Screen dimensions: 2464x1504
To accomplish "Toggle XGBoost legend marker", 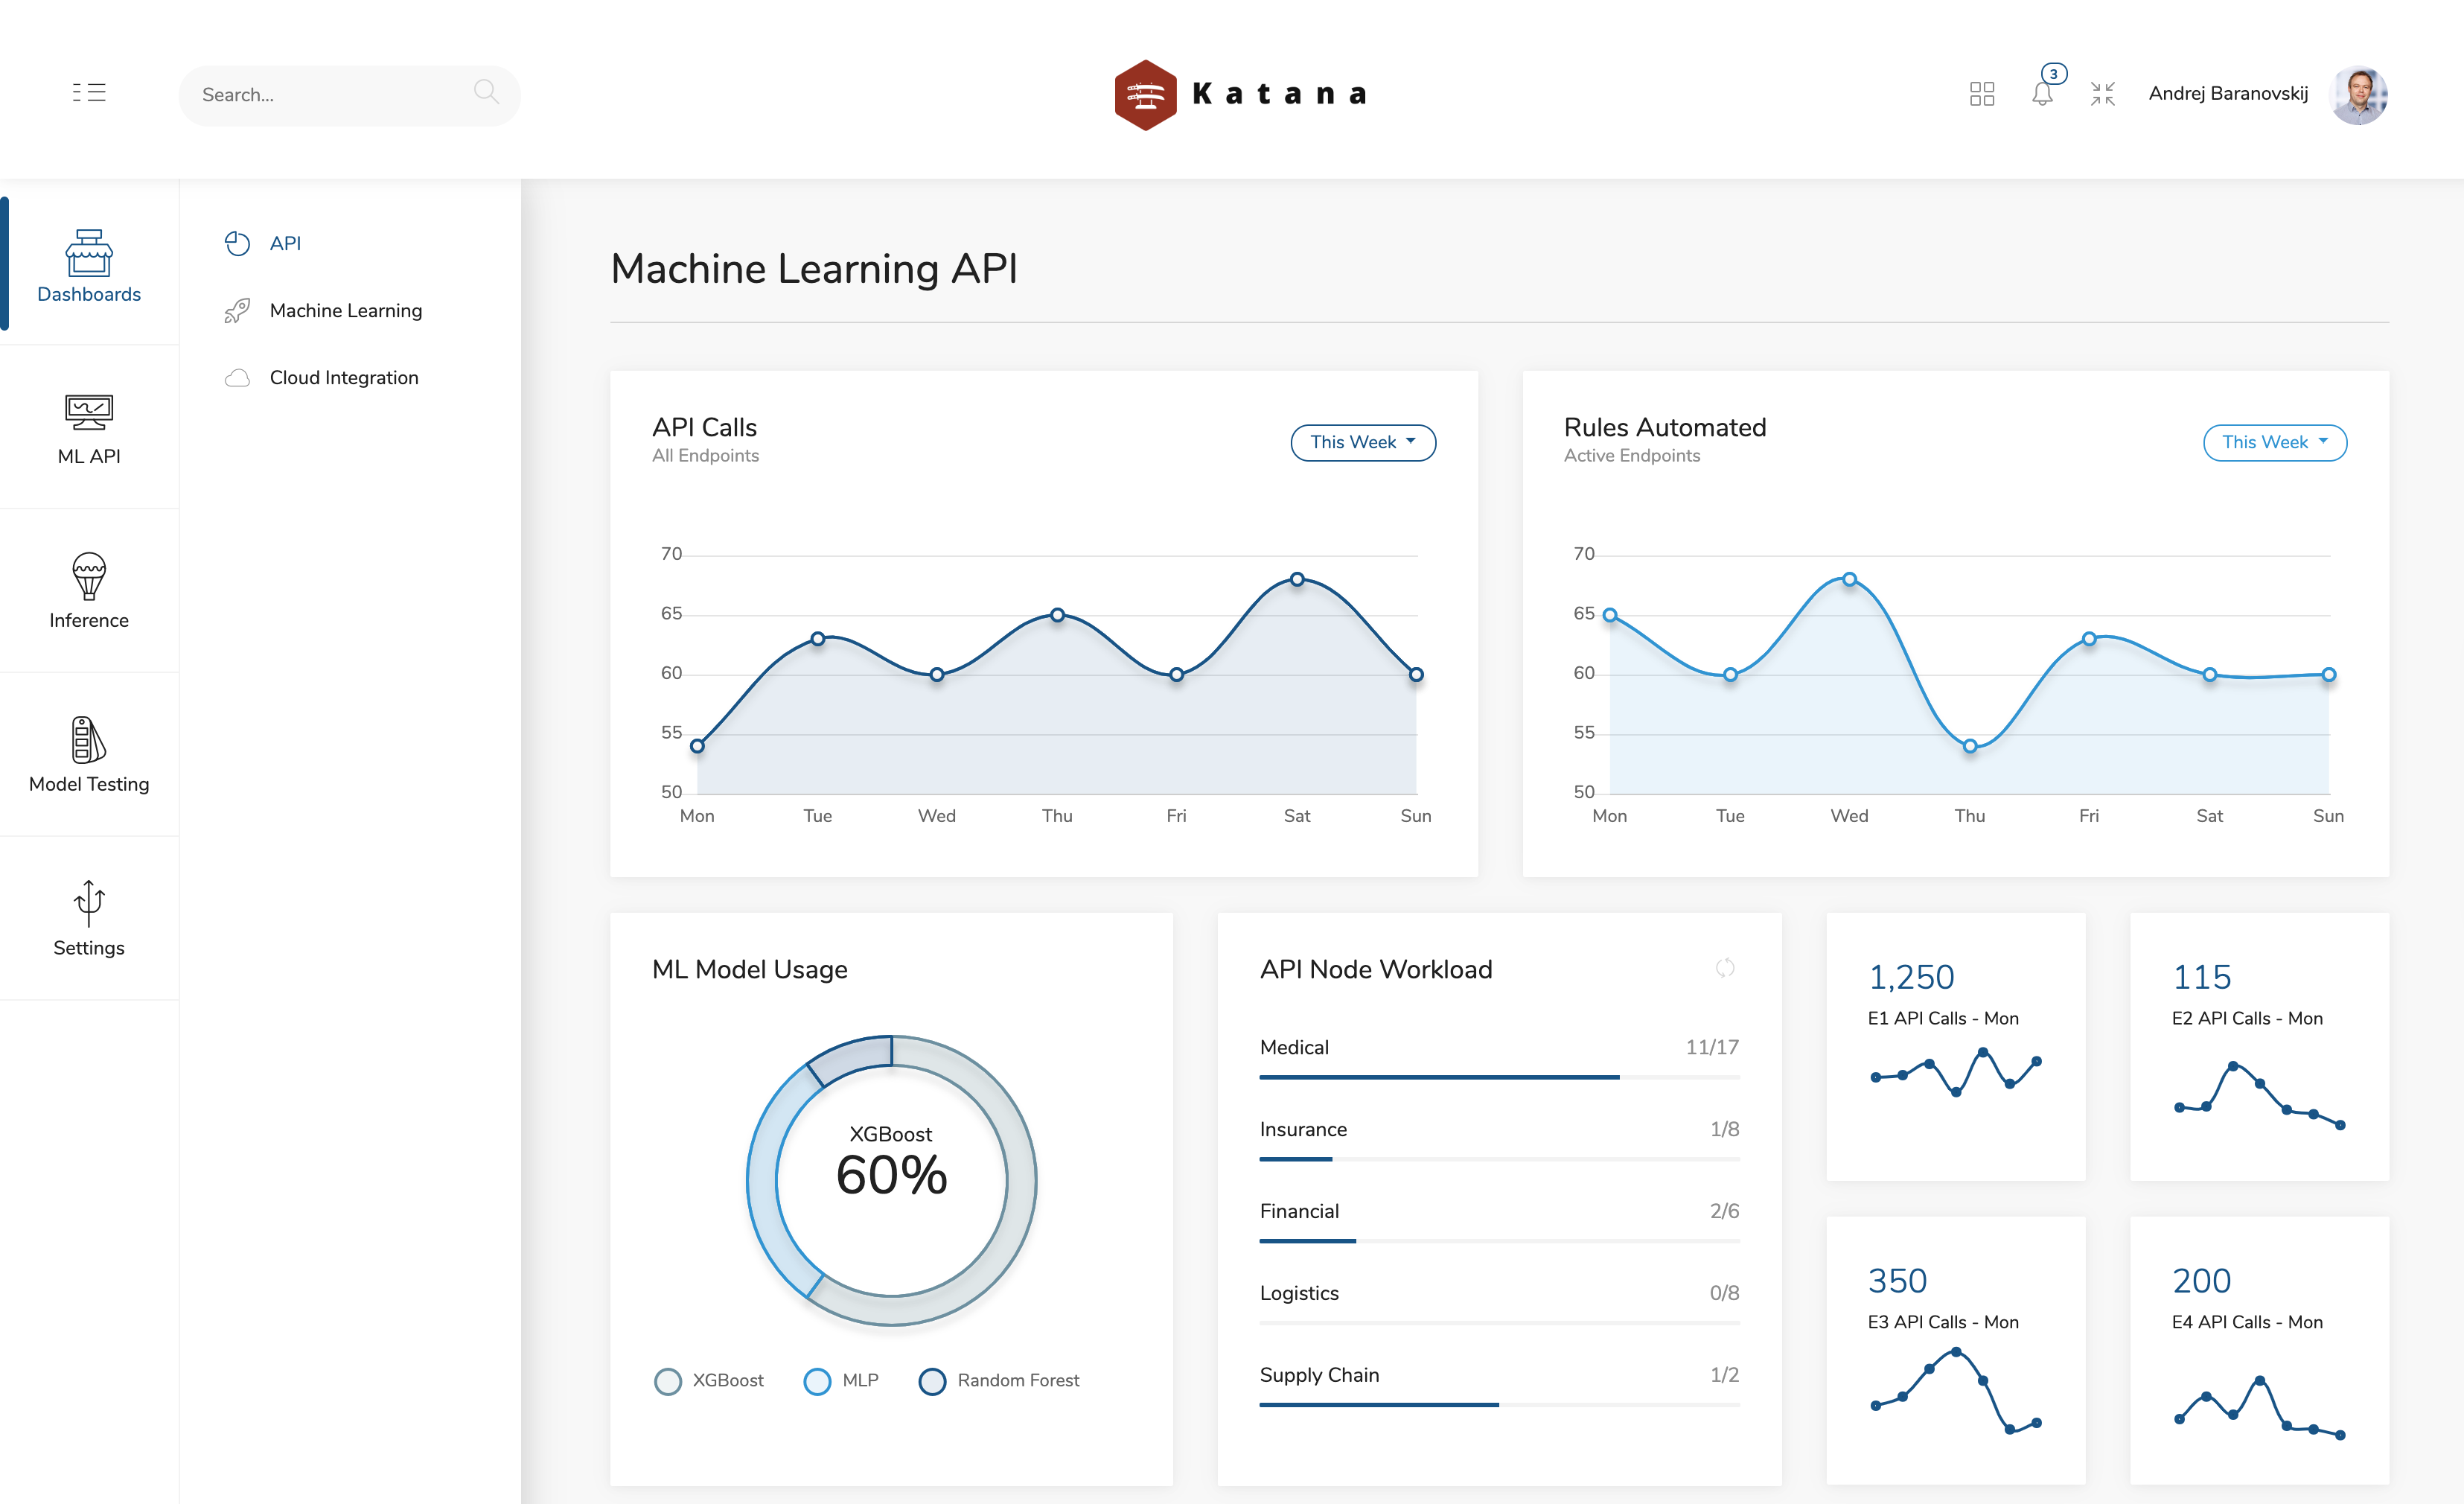I will (x=668, y=1381).
